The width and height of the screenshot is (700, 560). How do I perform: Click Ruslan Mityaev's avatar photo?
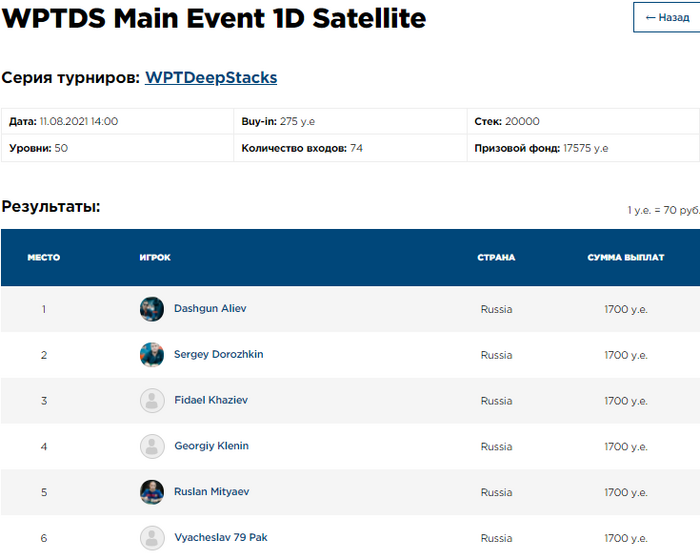[152, 492]
